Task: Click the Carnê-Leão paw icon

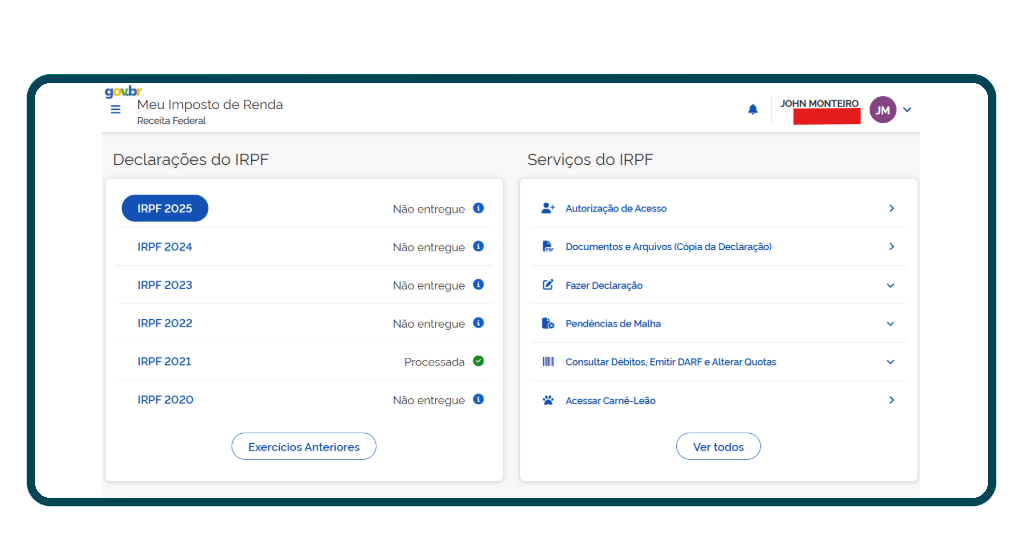Action: point(548,400)
